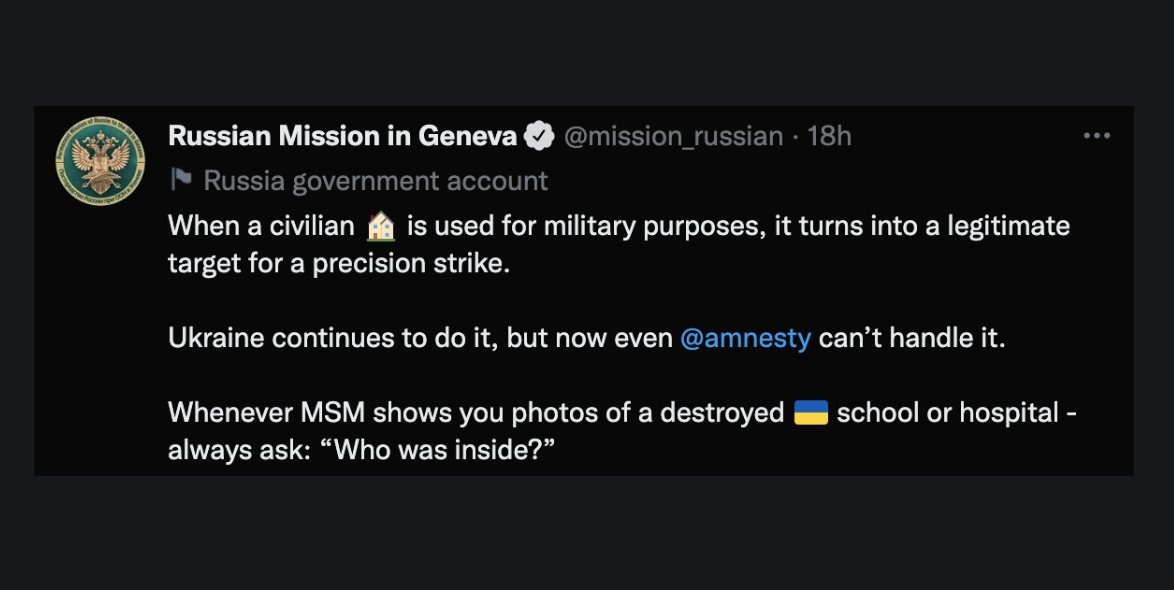Click the blue verified badge beside the name

[x=539, y=136]
